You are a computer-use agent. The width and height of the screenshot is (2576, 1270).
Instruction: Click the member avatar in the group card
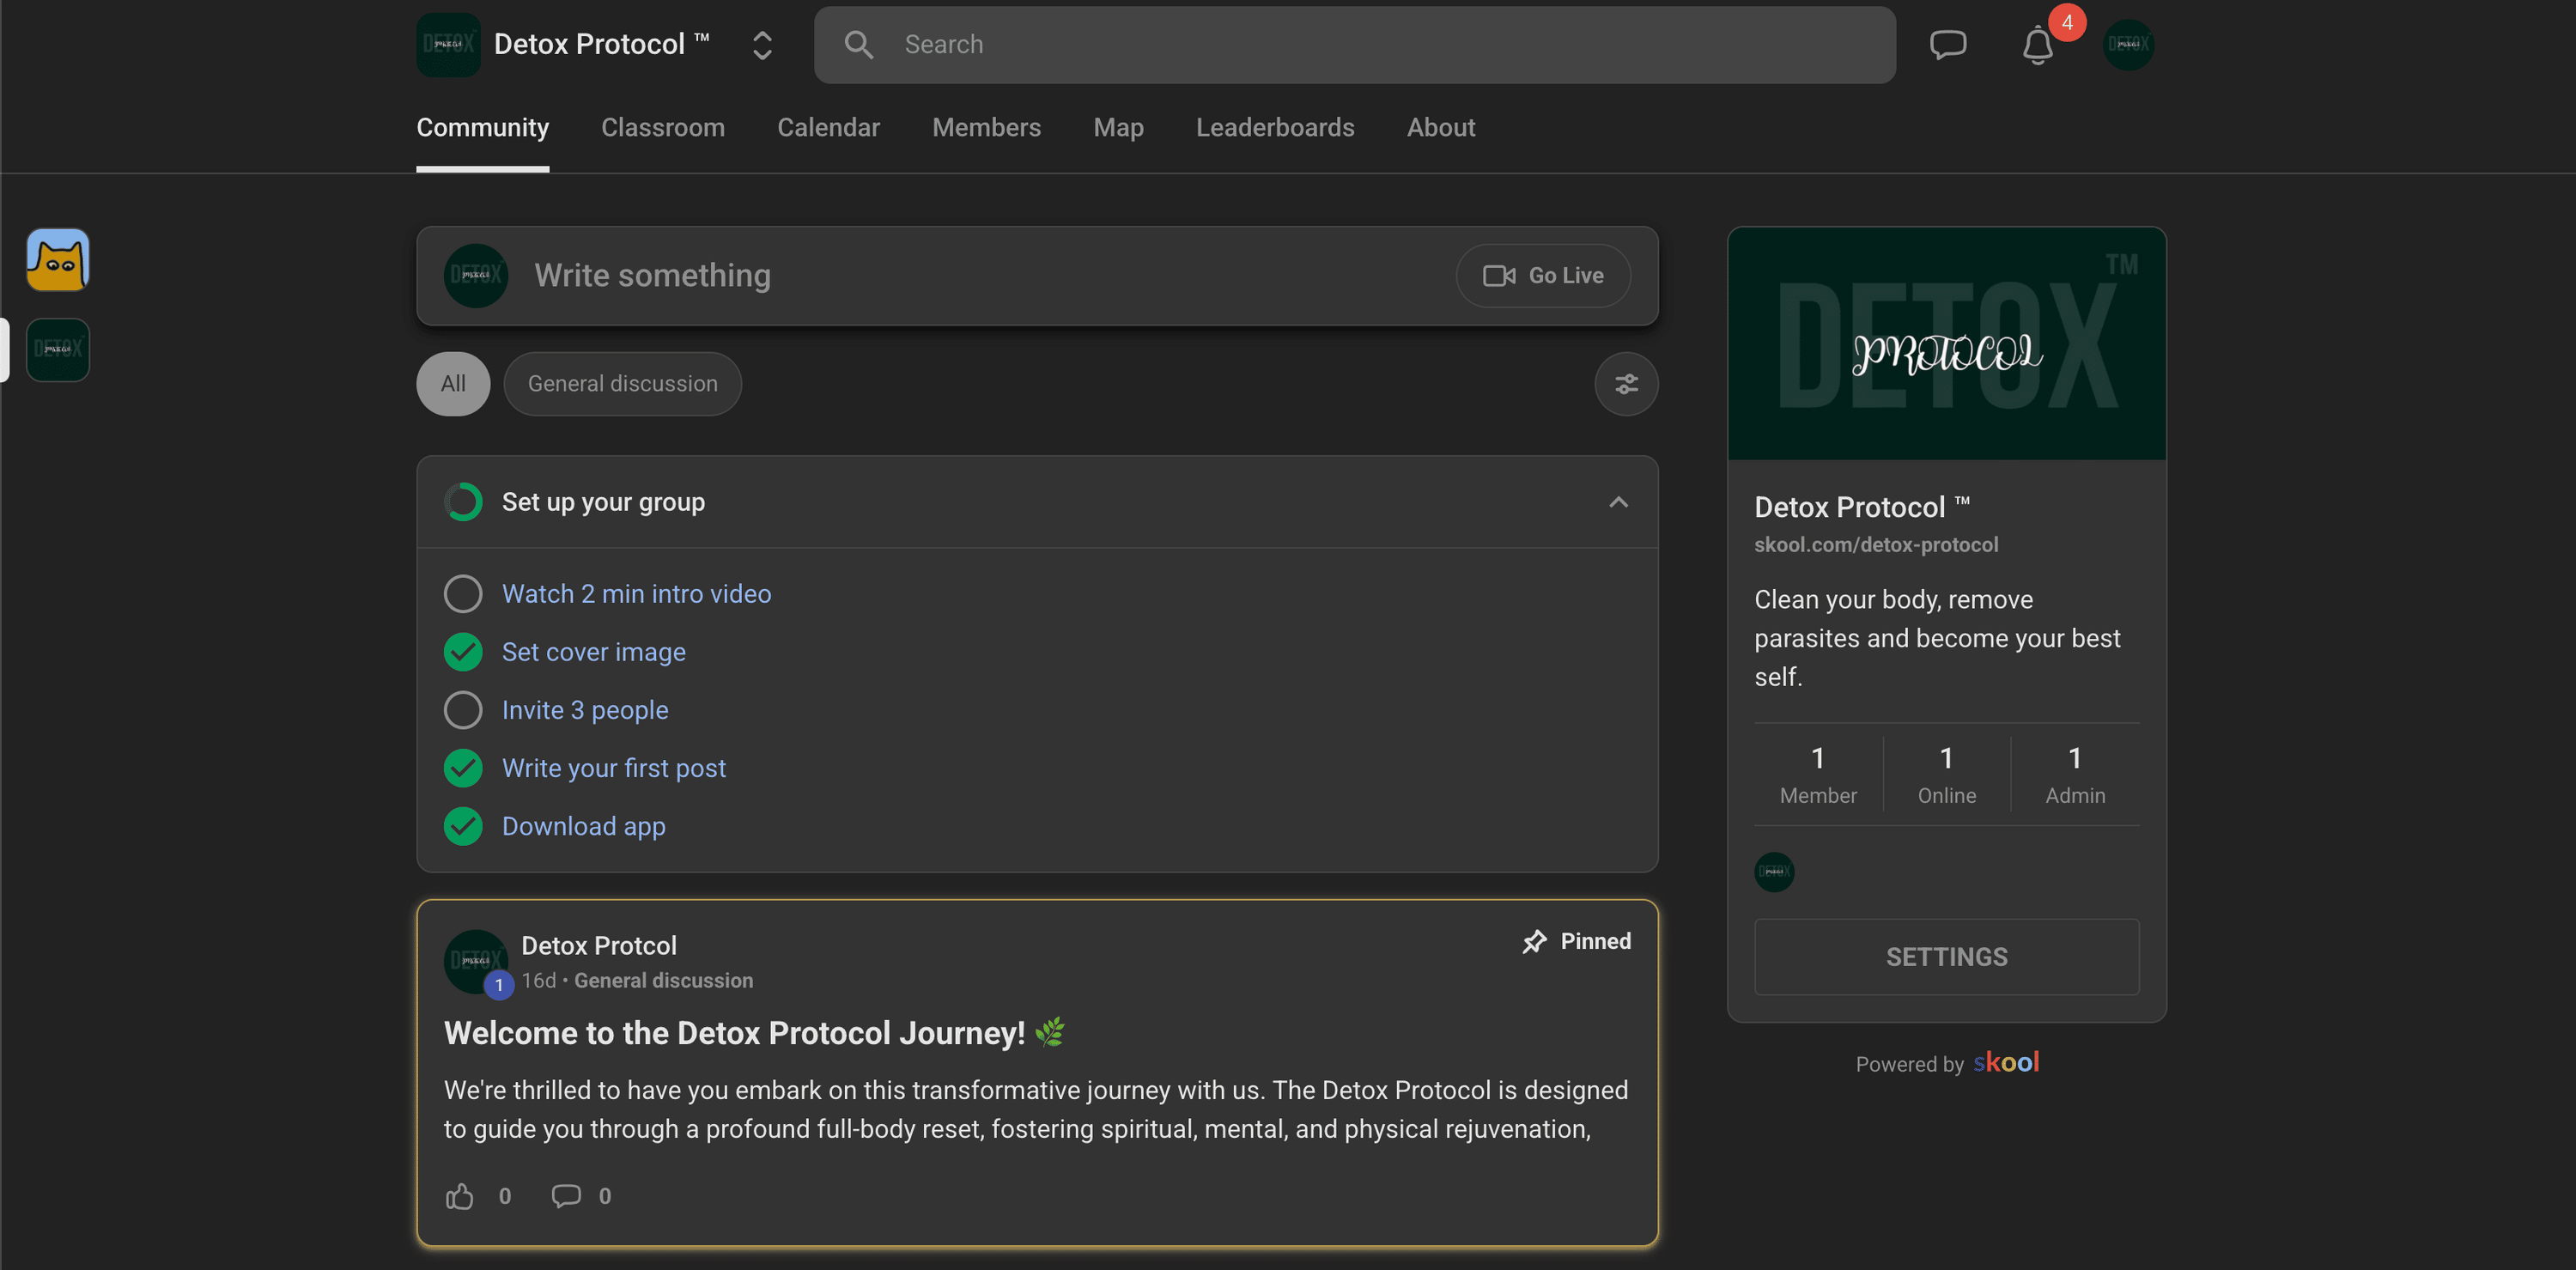[1774, 872]
